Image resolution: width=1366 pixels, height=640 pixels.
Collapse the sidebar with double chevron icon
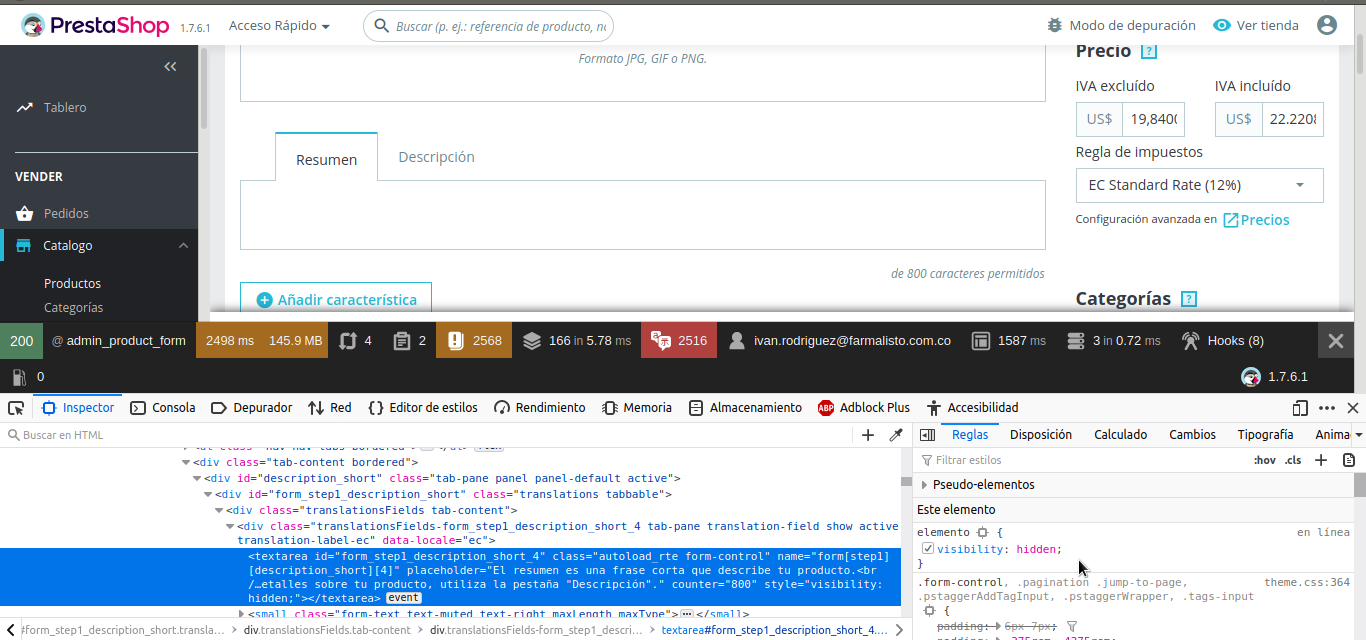170,67
